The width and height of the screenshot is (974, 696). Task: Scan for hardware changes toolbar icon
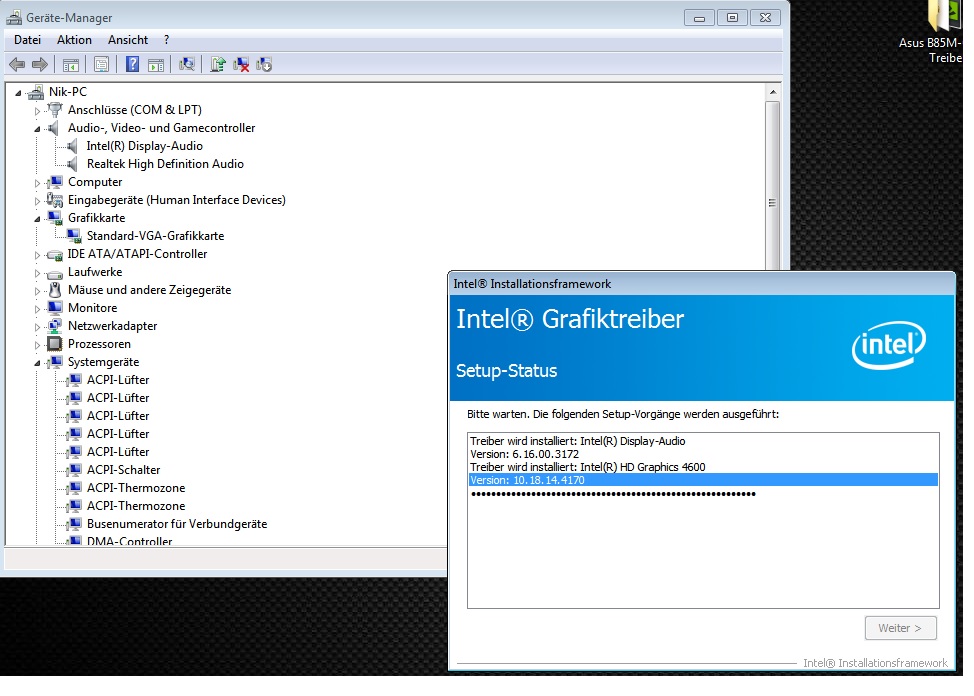pyautogui.click(x=186, y=65)
